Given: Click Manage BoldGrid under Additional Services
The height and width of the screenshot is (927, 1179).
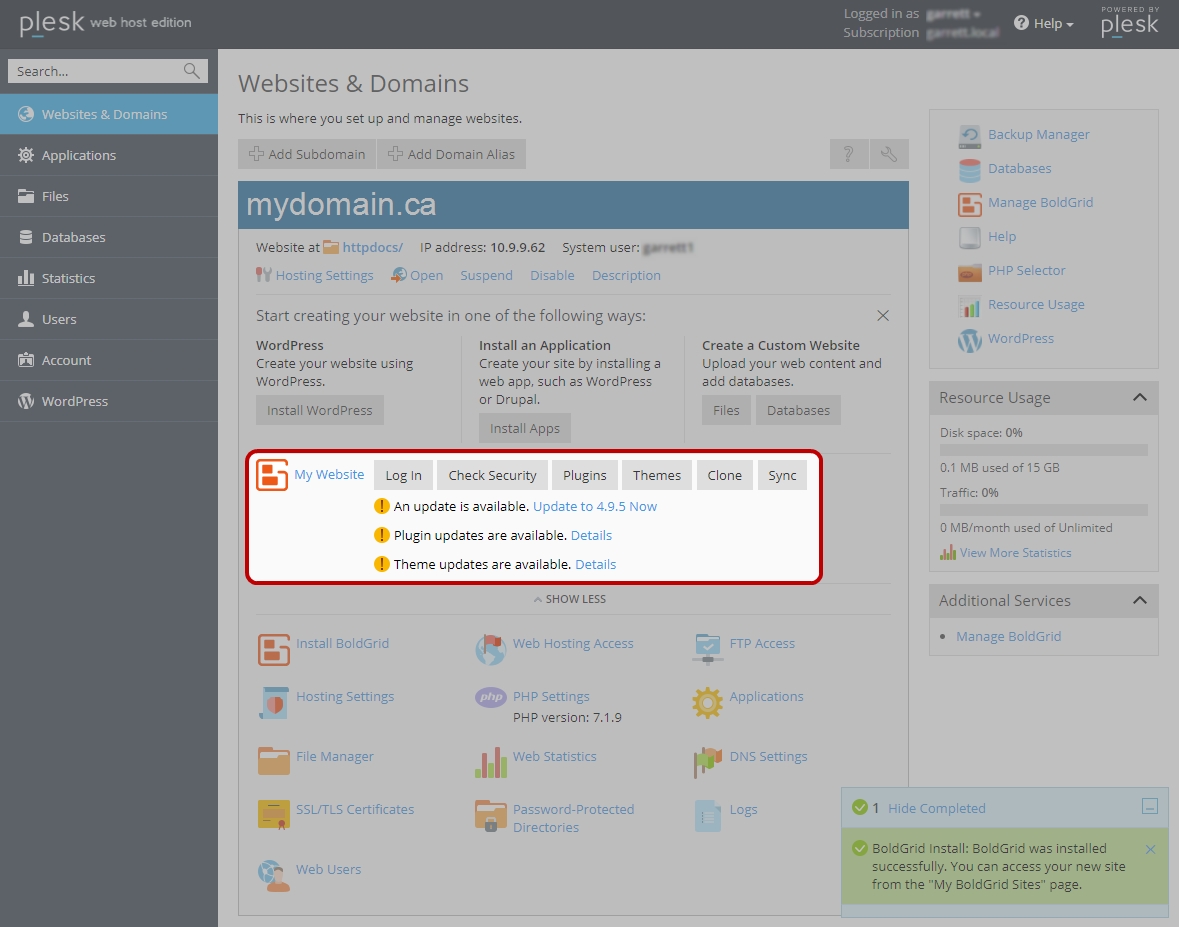Looking at the screenshot, I should click(x=1008, y=636).
